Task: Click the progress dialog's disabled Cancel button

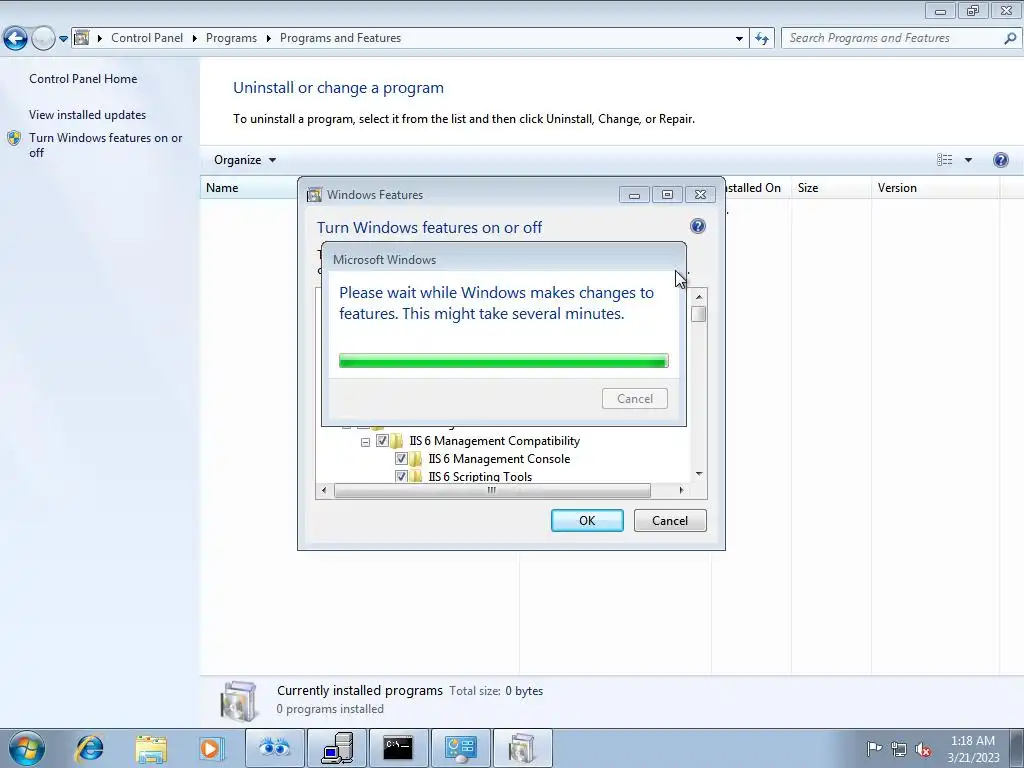Action: tap(635, 398)
